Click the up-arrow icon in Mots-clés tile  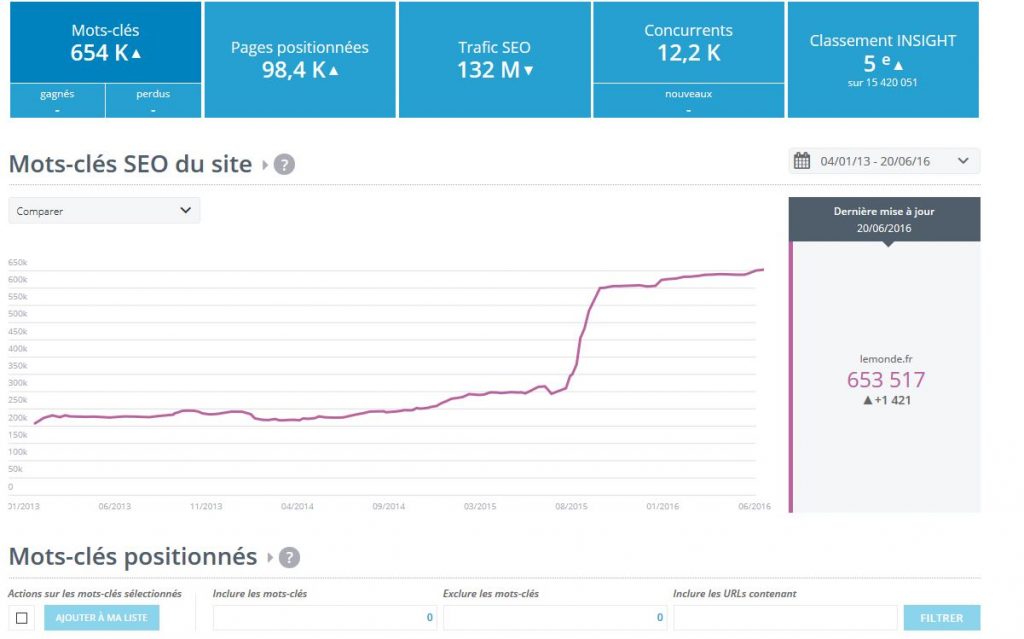point(136,54)
